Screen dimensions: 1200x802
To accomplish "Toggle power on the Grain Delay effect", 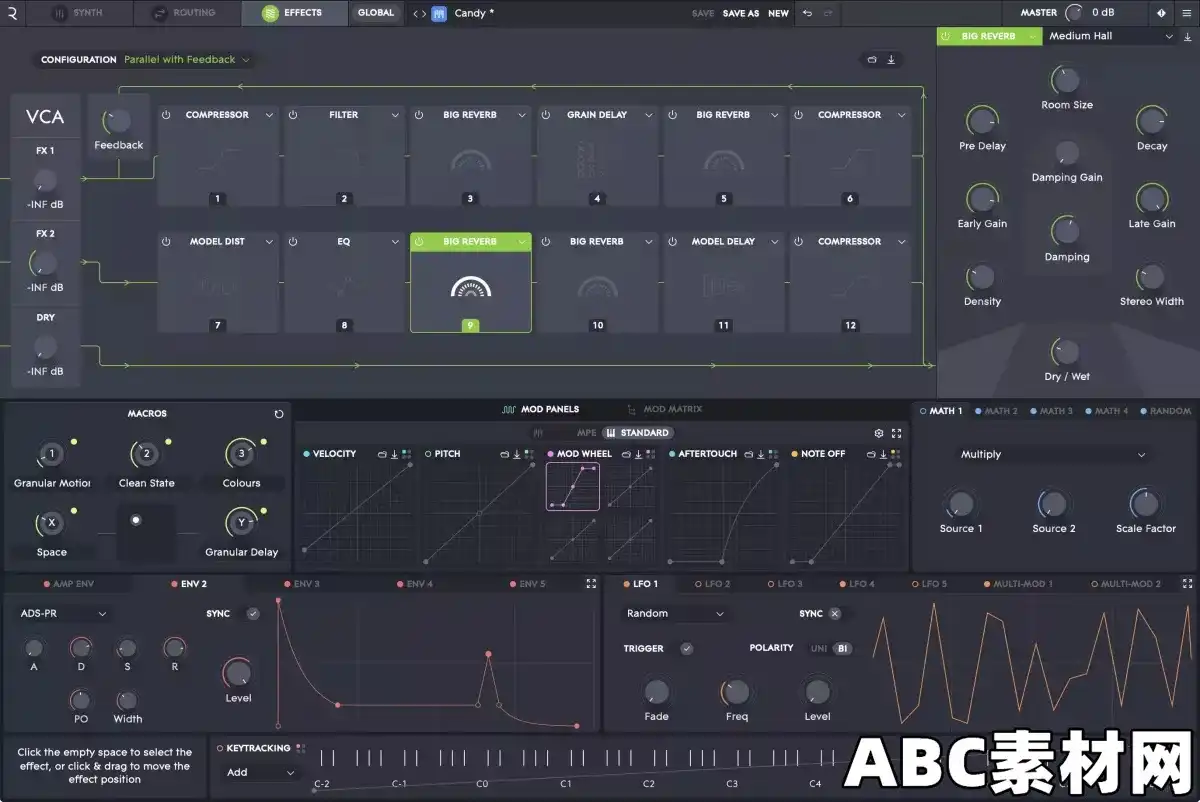I will pos(546,115).
